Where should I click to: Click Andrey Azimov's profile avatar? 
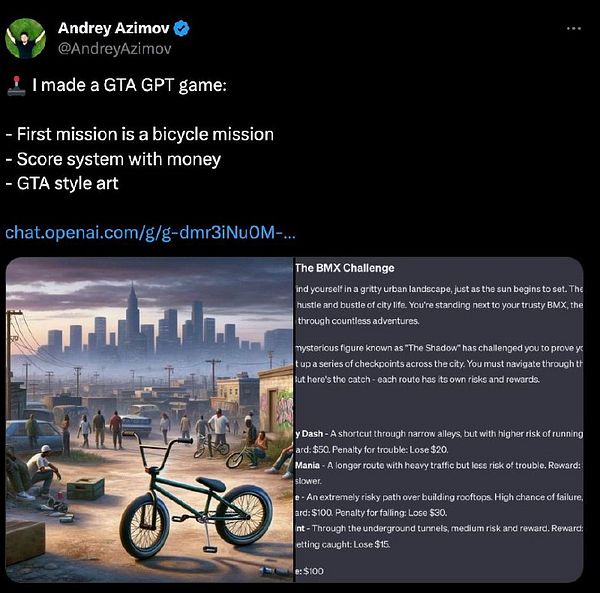tap(25, 38)
